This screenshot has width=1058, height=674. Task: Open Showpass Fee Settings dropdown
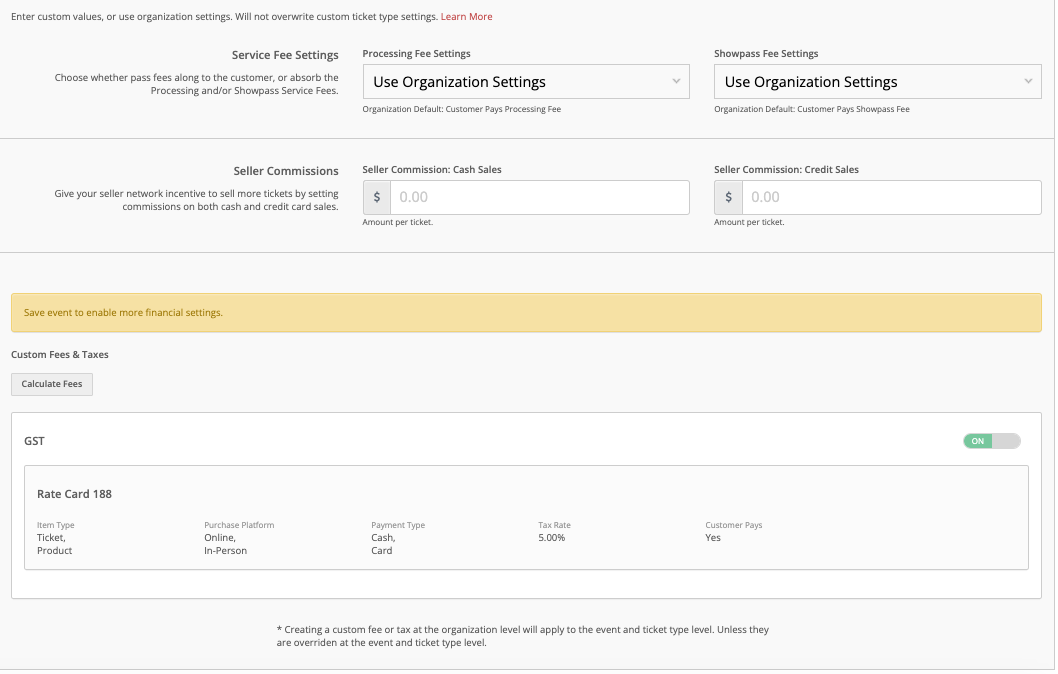tap(877, 82)
